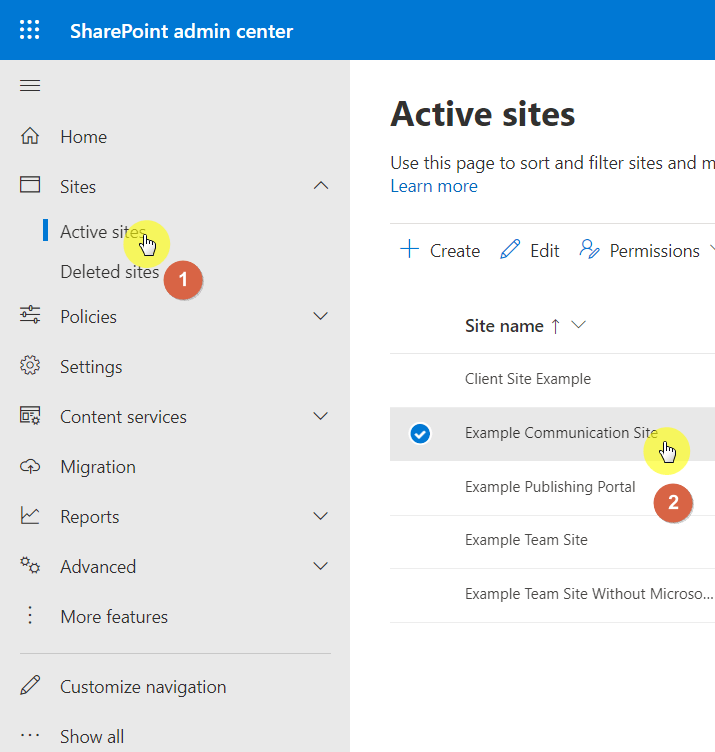Go to Home in the navigation

(x=83, y=137)
